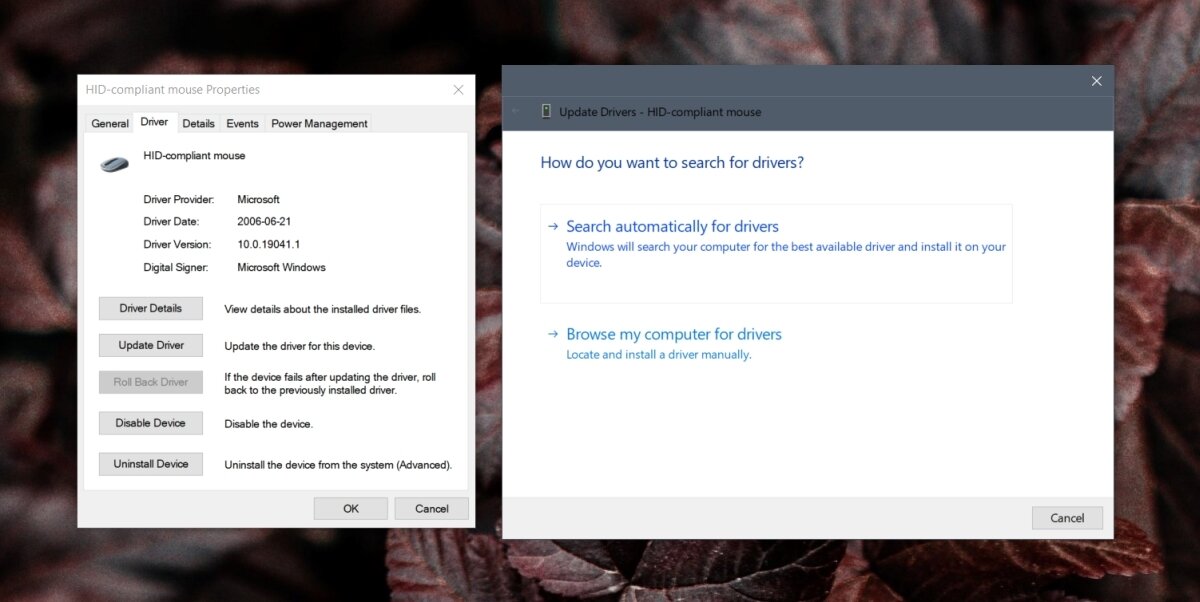
Task: Confirm the Properties dialog with OK
Action: click(350, 508)
